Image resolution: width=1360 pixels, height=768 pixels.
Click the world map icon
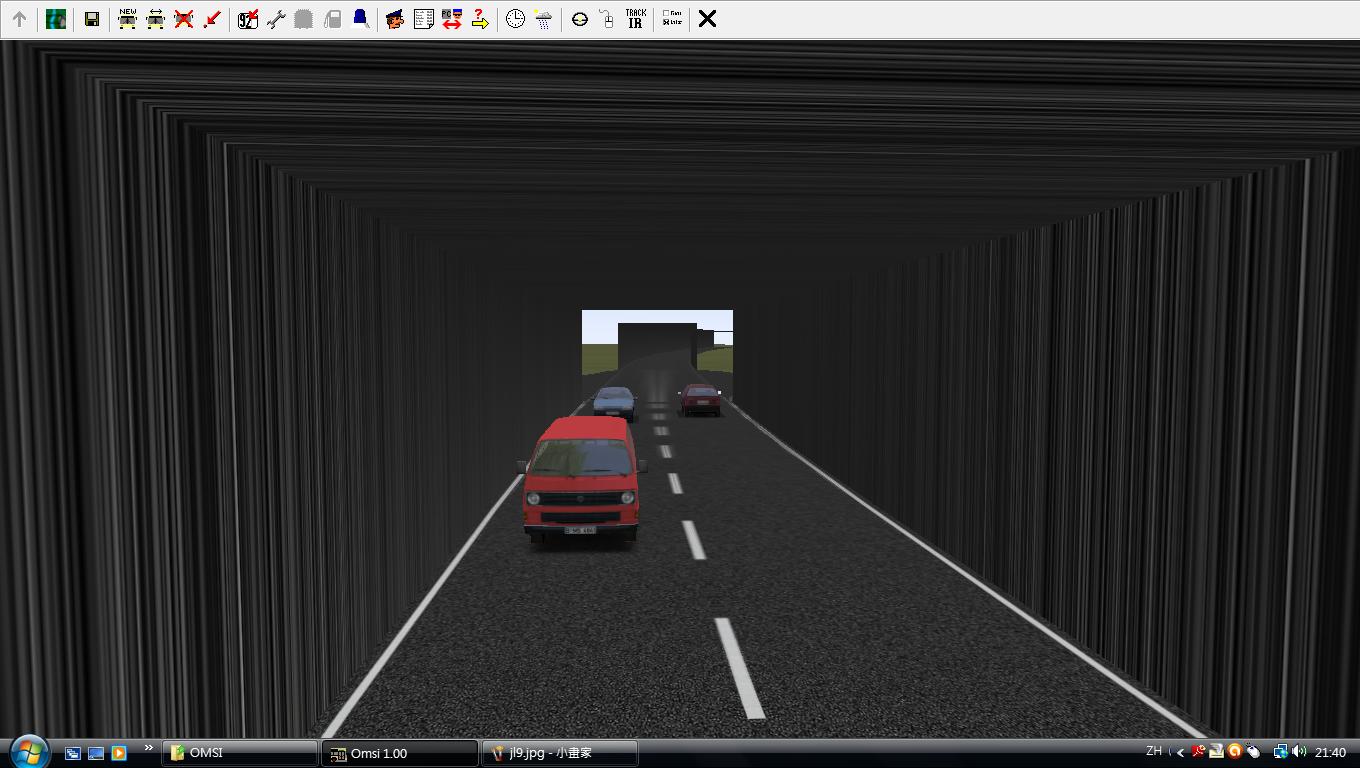pyautogui.click(x=56, y=19)
